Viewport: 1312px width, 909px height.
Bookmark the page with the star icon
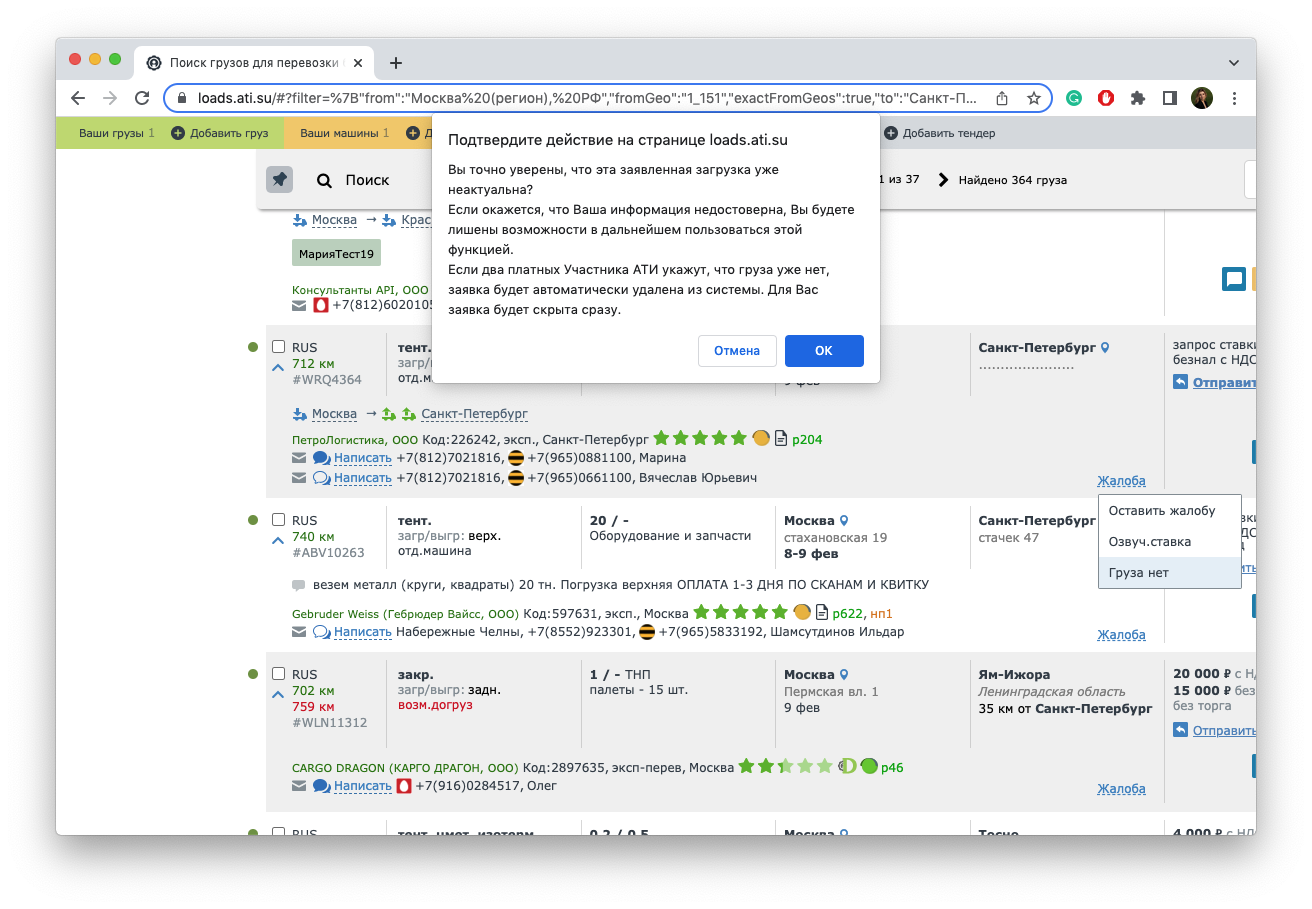click(1034, 98)
